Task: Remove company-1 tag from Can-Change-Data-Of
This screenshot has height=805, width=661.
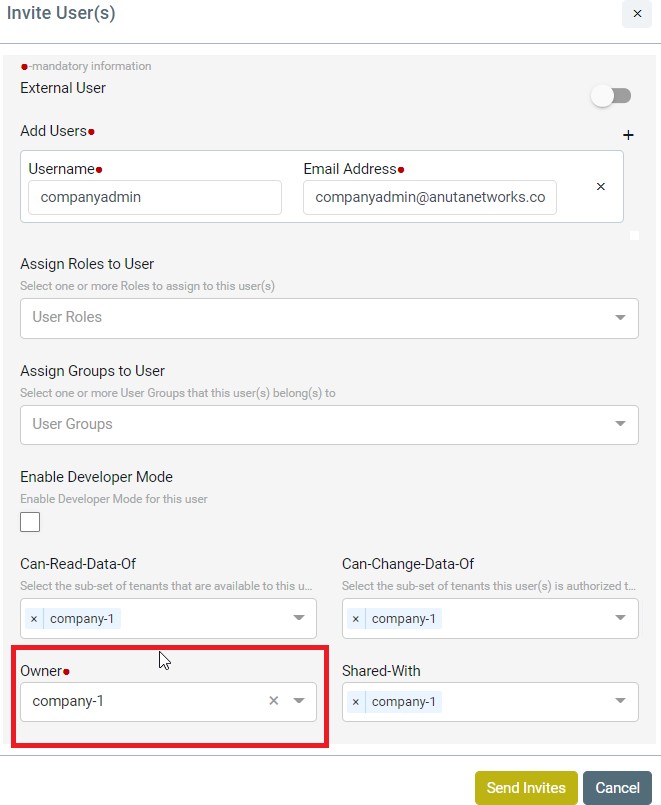Action: click(356, 619)
